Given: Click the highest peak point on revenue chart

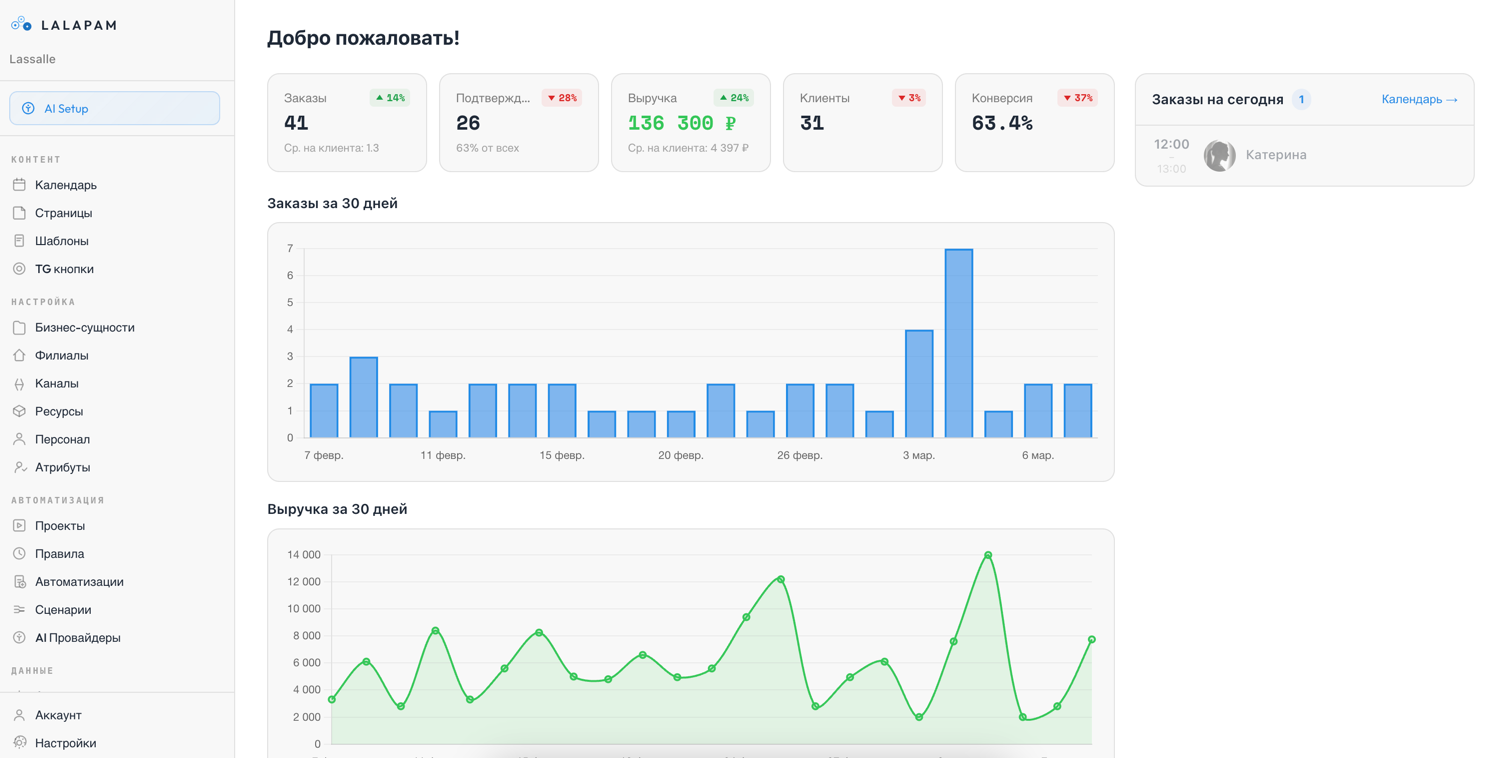Looking at the screenshot, I should [x=988, y=555].
